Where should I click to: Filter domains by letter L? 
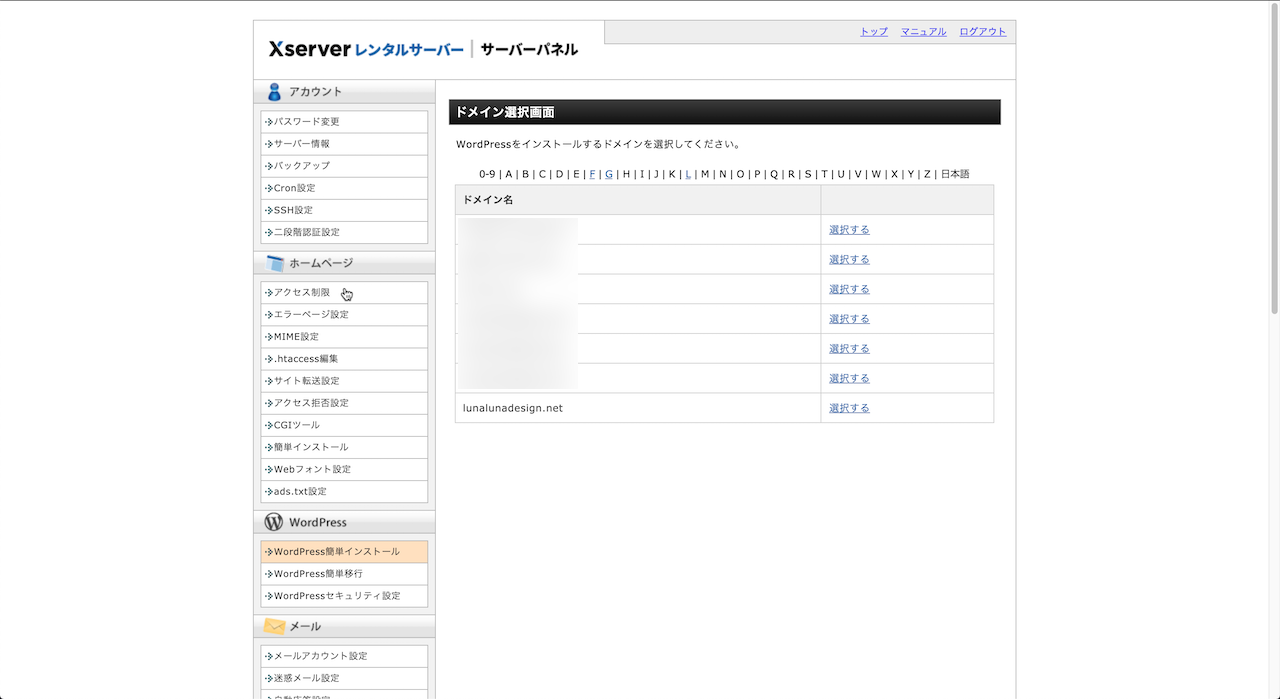pyautogui.click(x=688, y=174)
